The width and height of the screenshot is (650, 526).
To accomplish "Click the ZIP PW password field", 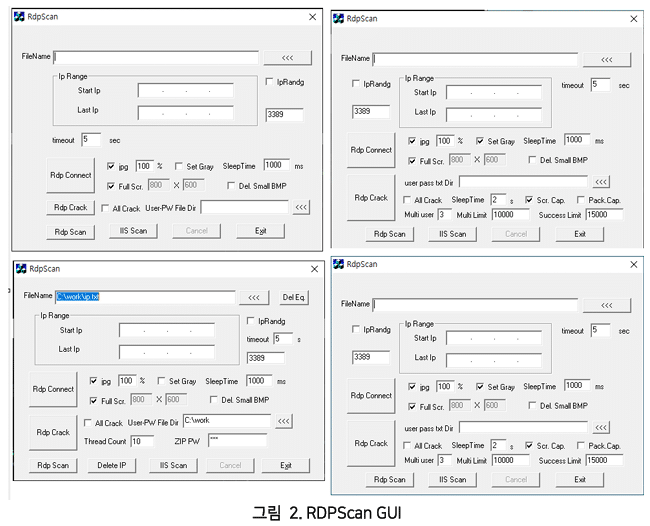I will tap(238, 441).
